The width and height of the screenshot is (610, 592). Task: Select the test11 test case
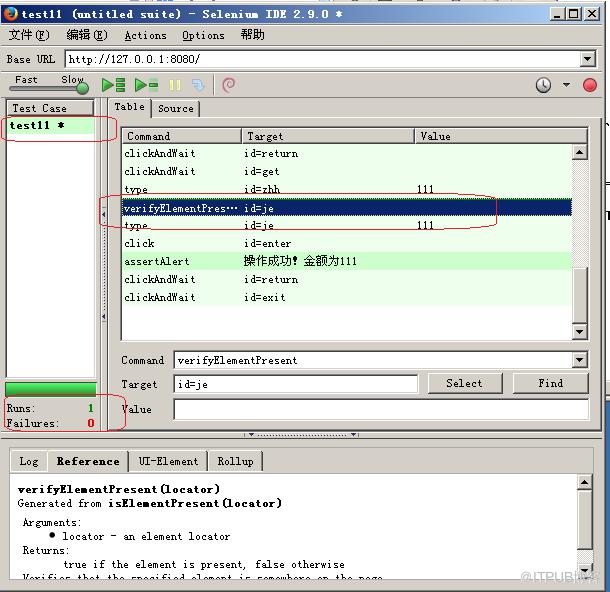[x=51, y=125]
